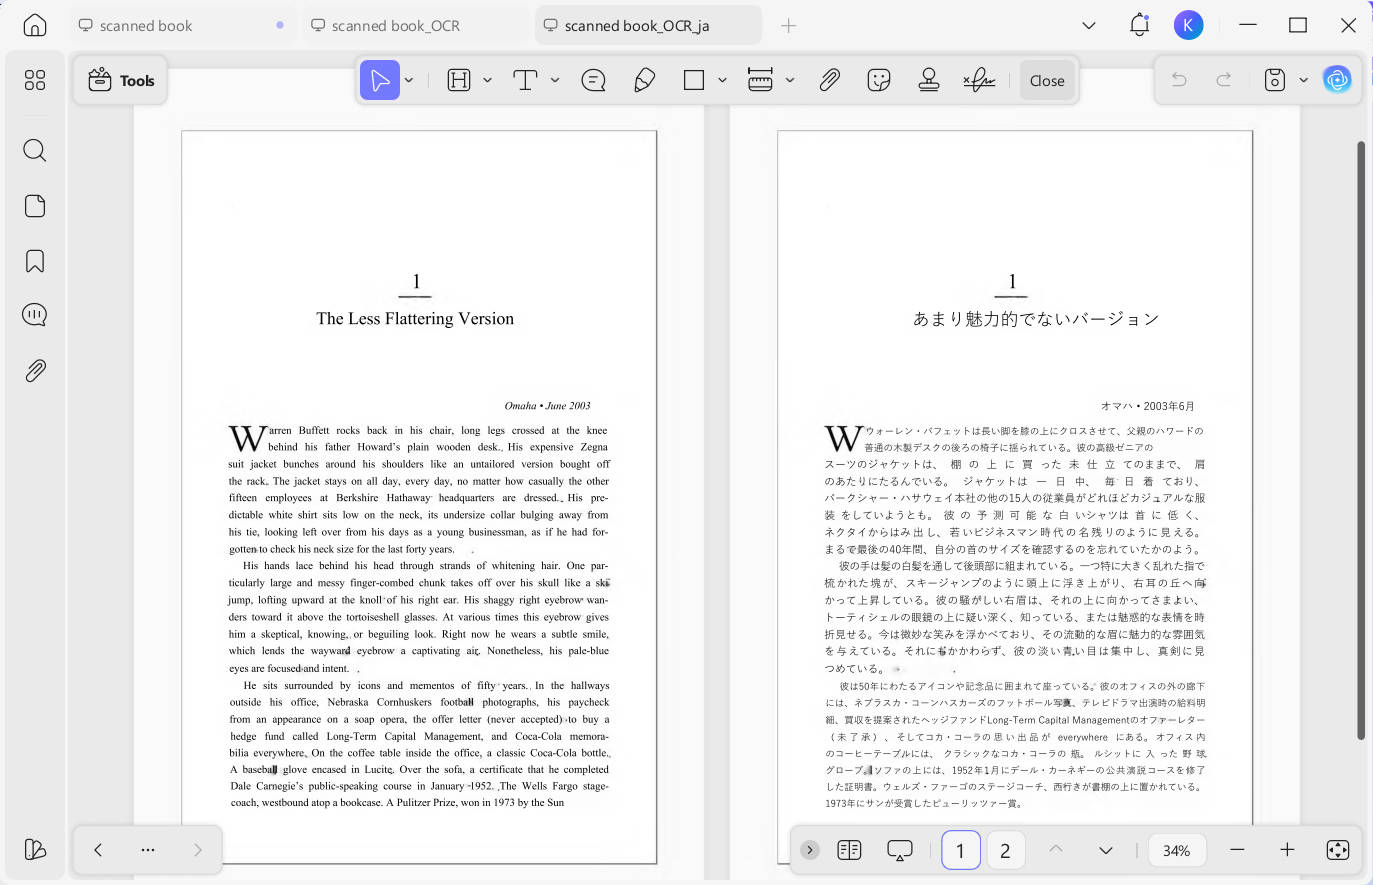Expand the save options dropdown arrow
Viewport: 1373px width, 885px height.
(1303, 80)
